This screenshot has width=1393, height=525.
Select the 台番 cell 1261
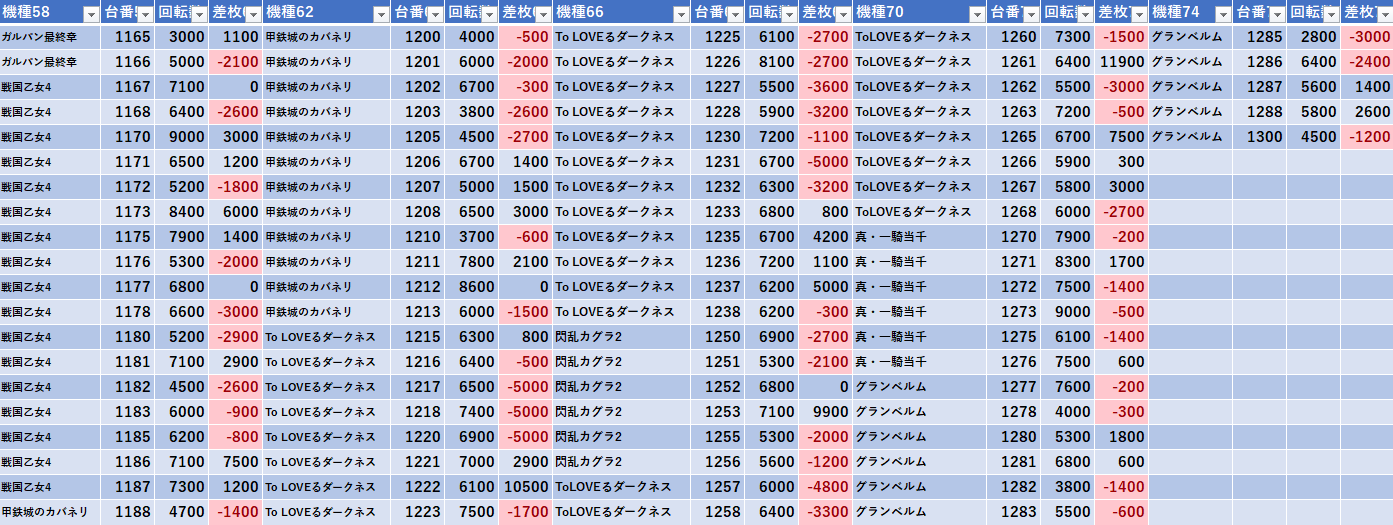click(1013, 62)
